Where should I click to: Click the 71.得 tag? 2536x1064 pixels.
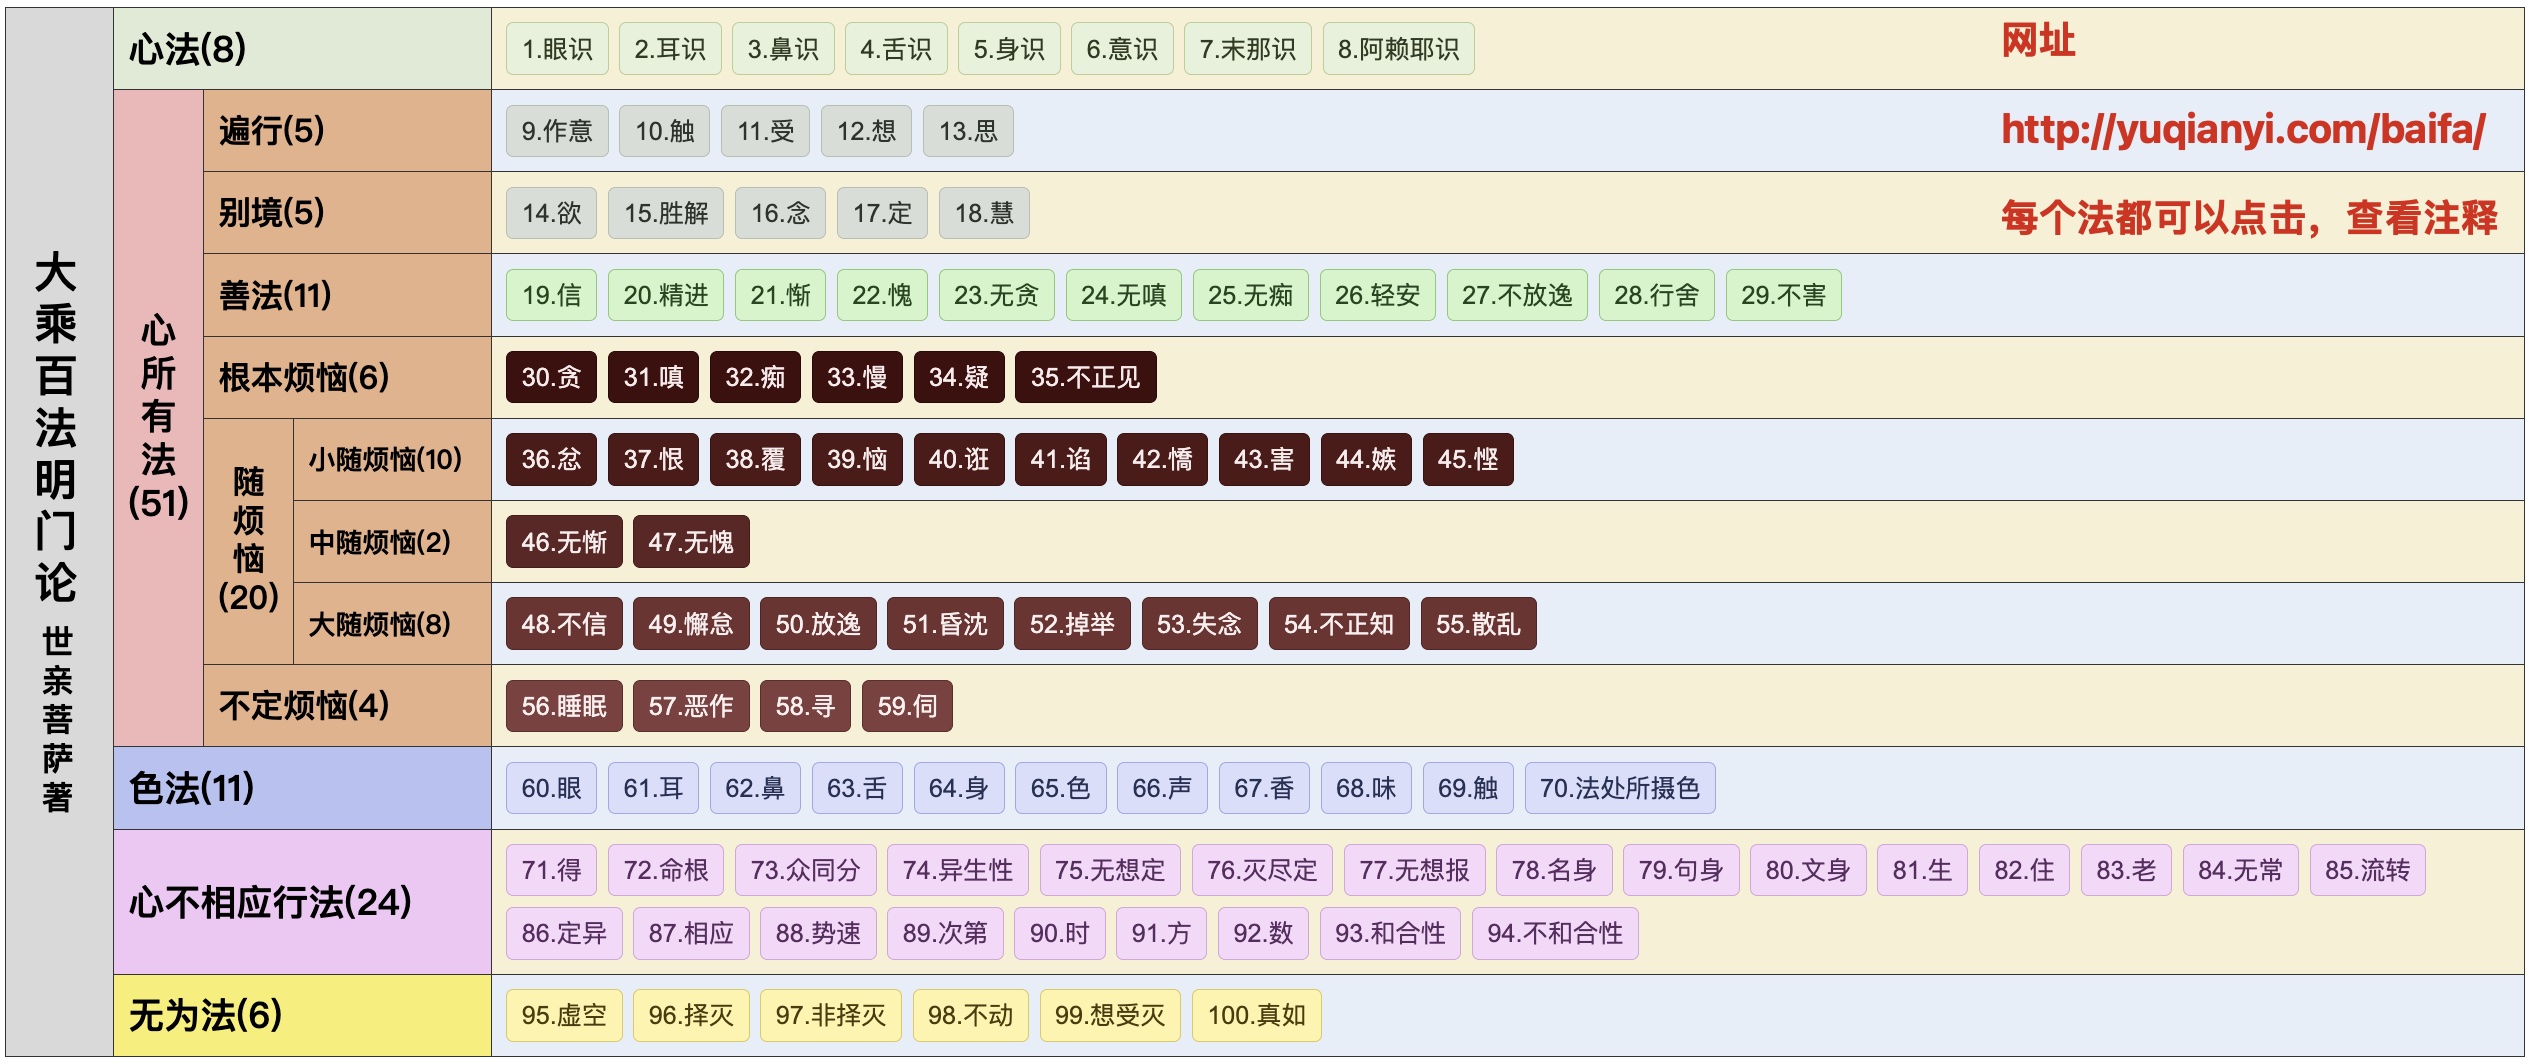tap(551, 870)
